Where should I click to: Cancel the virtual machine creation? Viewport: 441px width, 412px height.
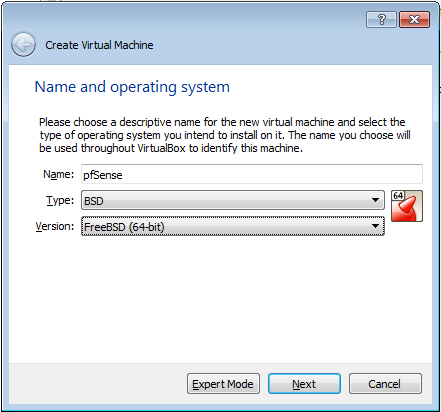point(385,384)
